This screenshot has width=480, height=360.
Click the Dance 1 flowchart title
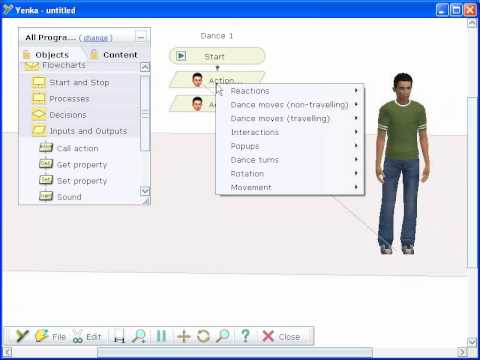tap(217, 36)
